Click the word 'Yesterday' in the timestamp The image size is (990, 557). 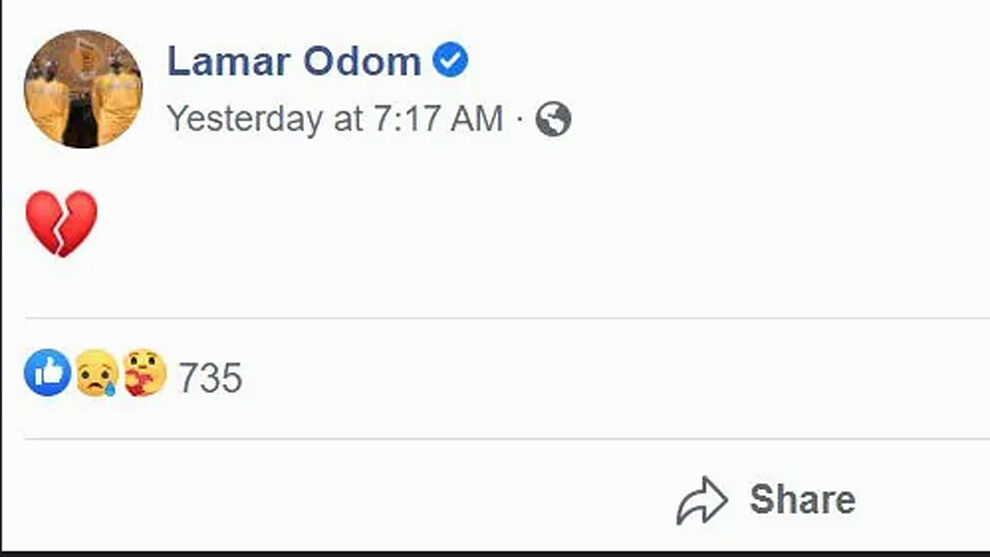click(x=243, y=120)
